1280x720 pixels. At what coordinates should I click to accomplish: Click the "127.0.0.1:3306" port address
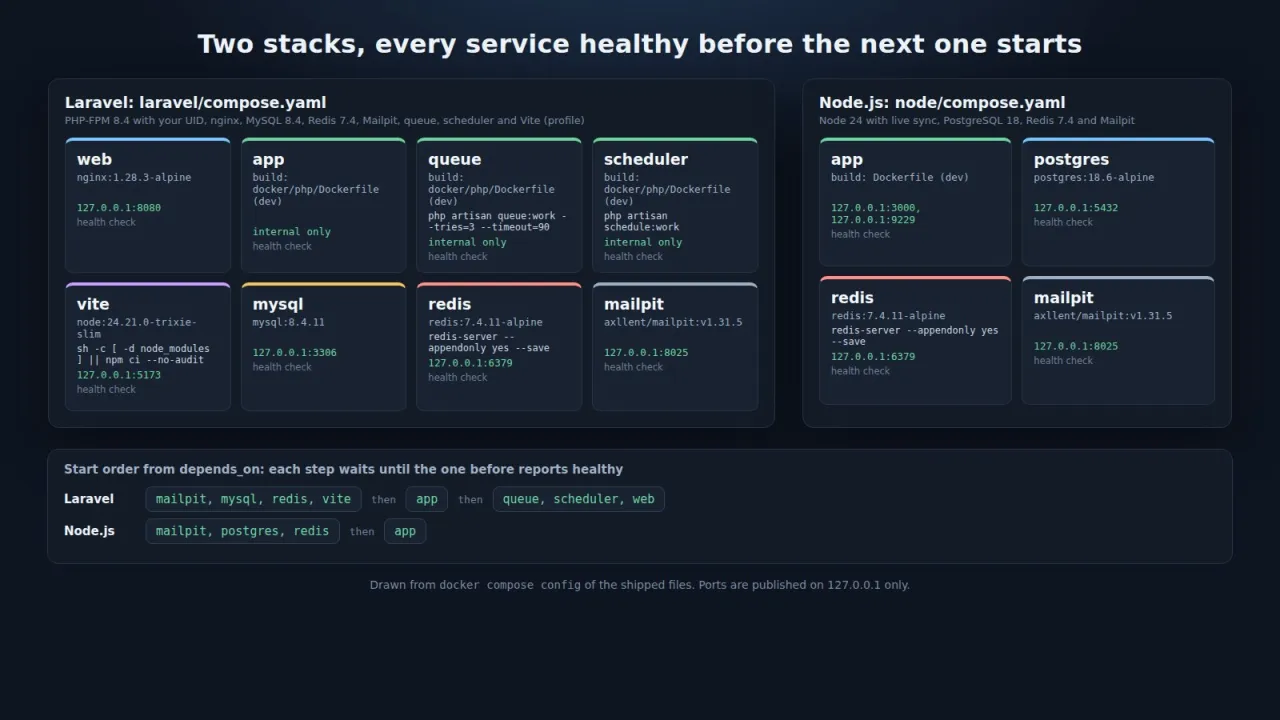pyautogui.click(x=295, y=353)
